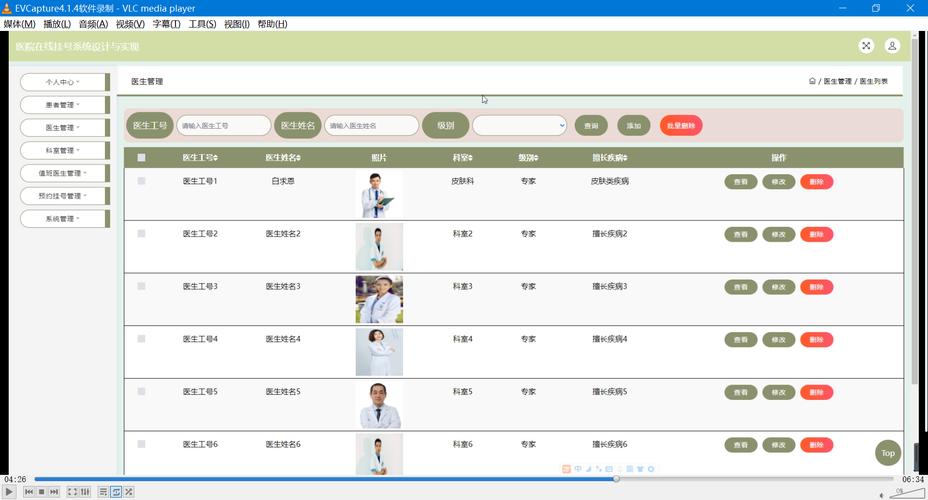Click 修改 in the 医生工号5 row
This screenshot has height=500, width=928.
tap(779, 392)
